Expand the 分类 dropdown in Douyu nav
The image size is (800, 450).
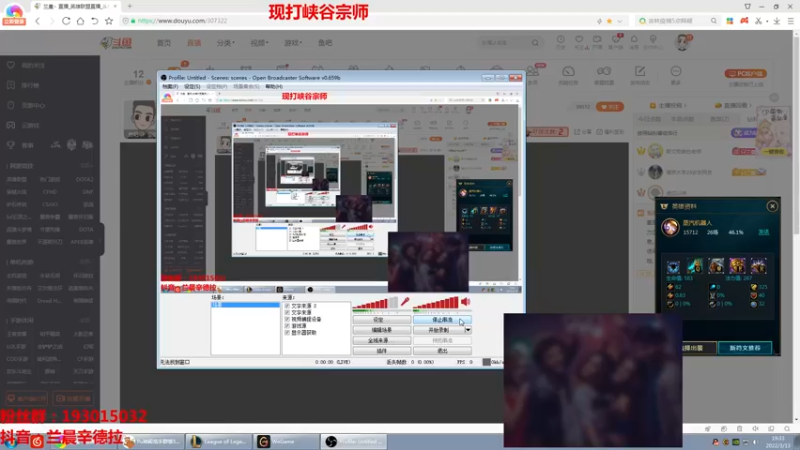coord(226,43)
